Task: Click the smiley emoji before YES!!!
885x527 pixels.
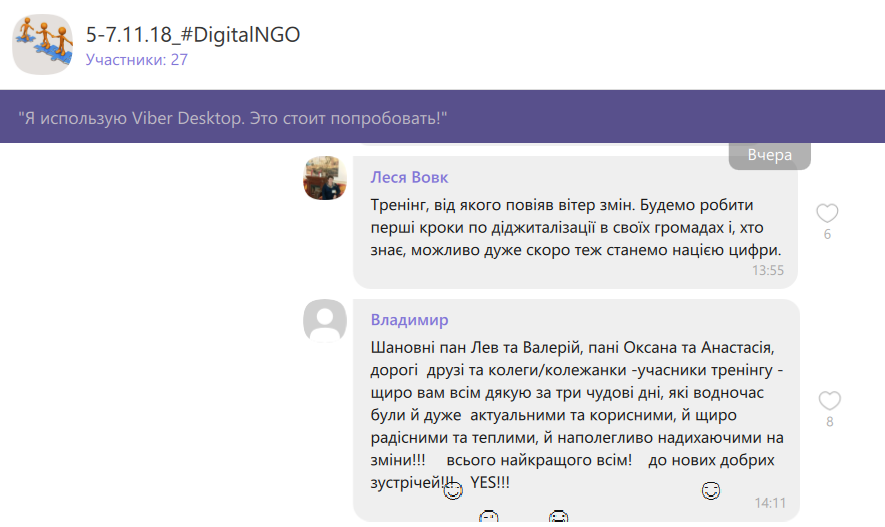Action: point(453,490)
